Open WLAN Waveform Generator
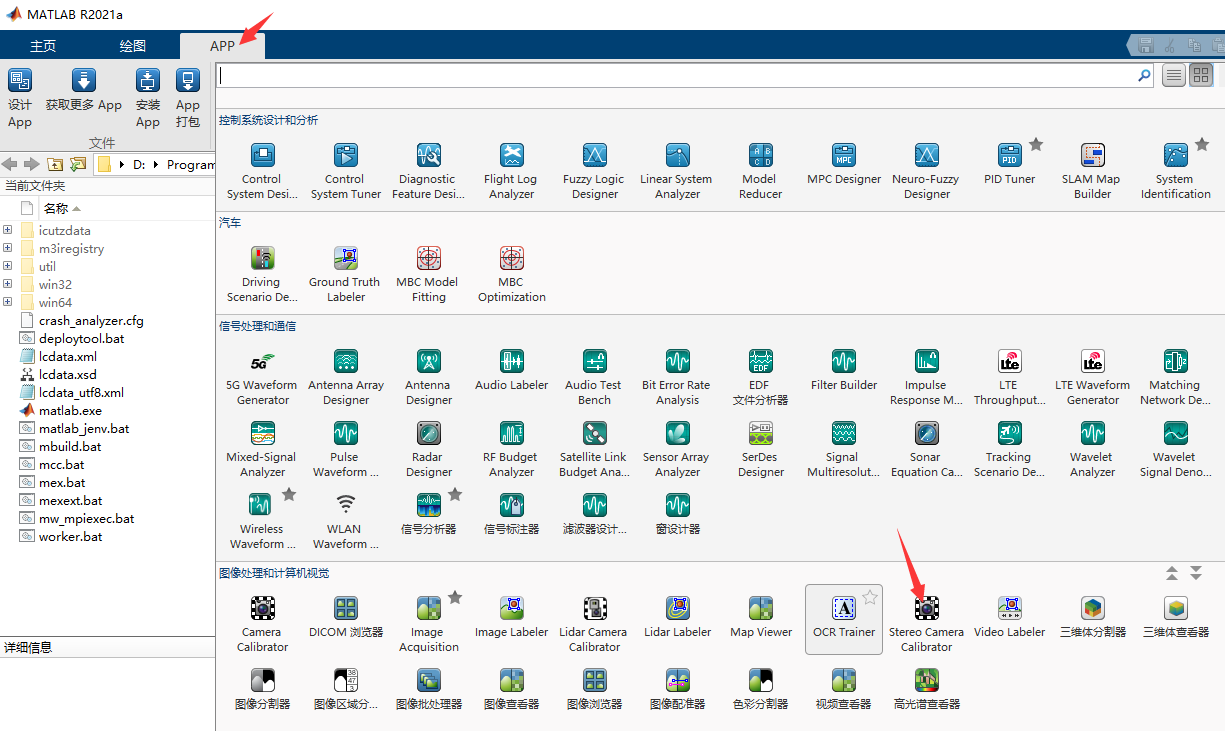Image resolution: width=1225 pixels, height=731 pixels. click(345, 521)
